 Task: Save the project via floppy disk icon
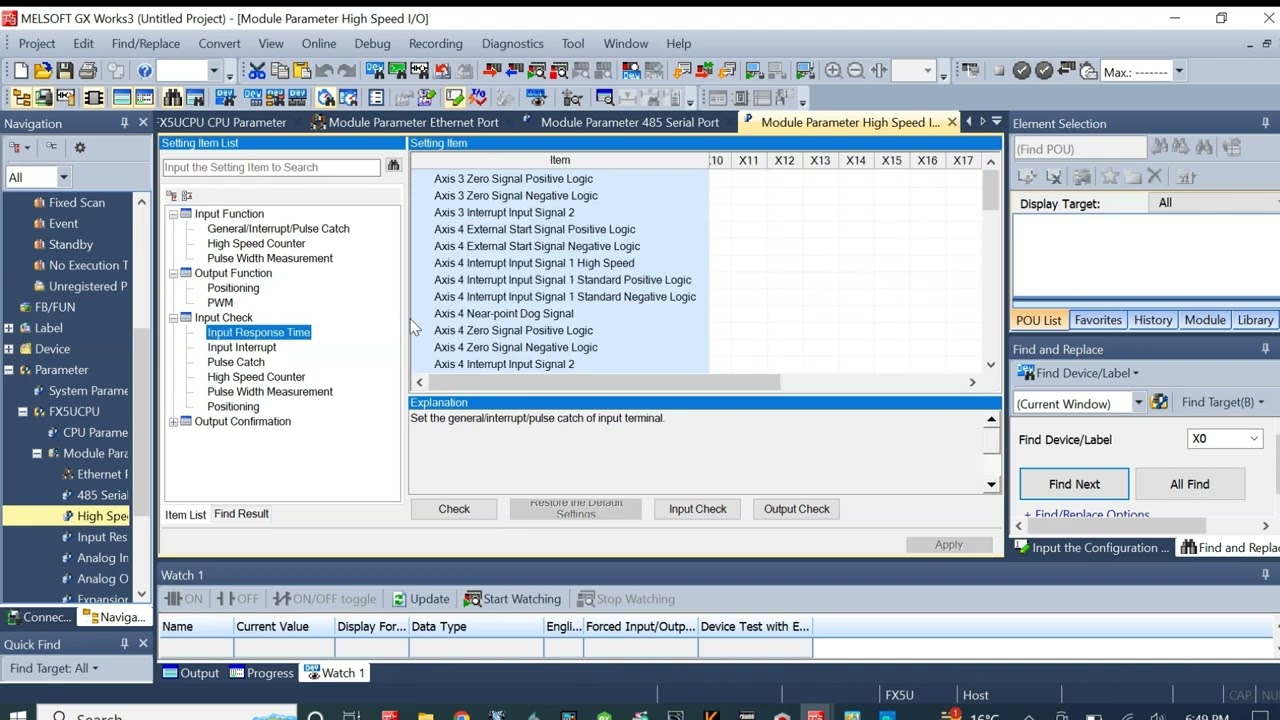tap(65, 71)
